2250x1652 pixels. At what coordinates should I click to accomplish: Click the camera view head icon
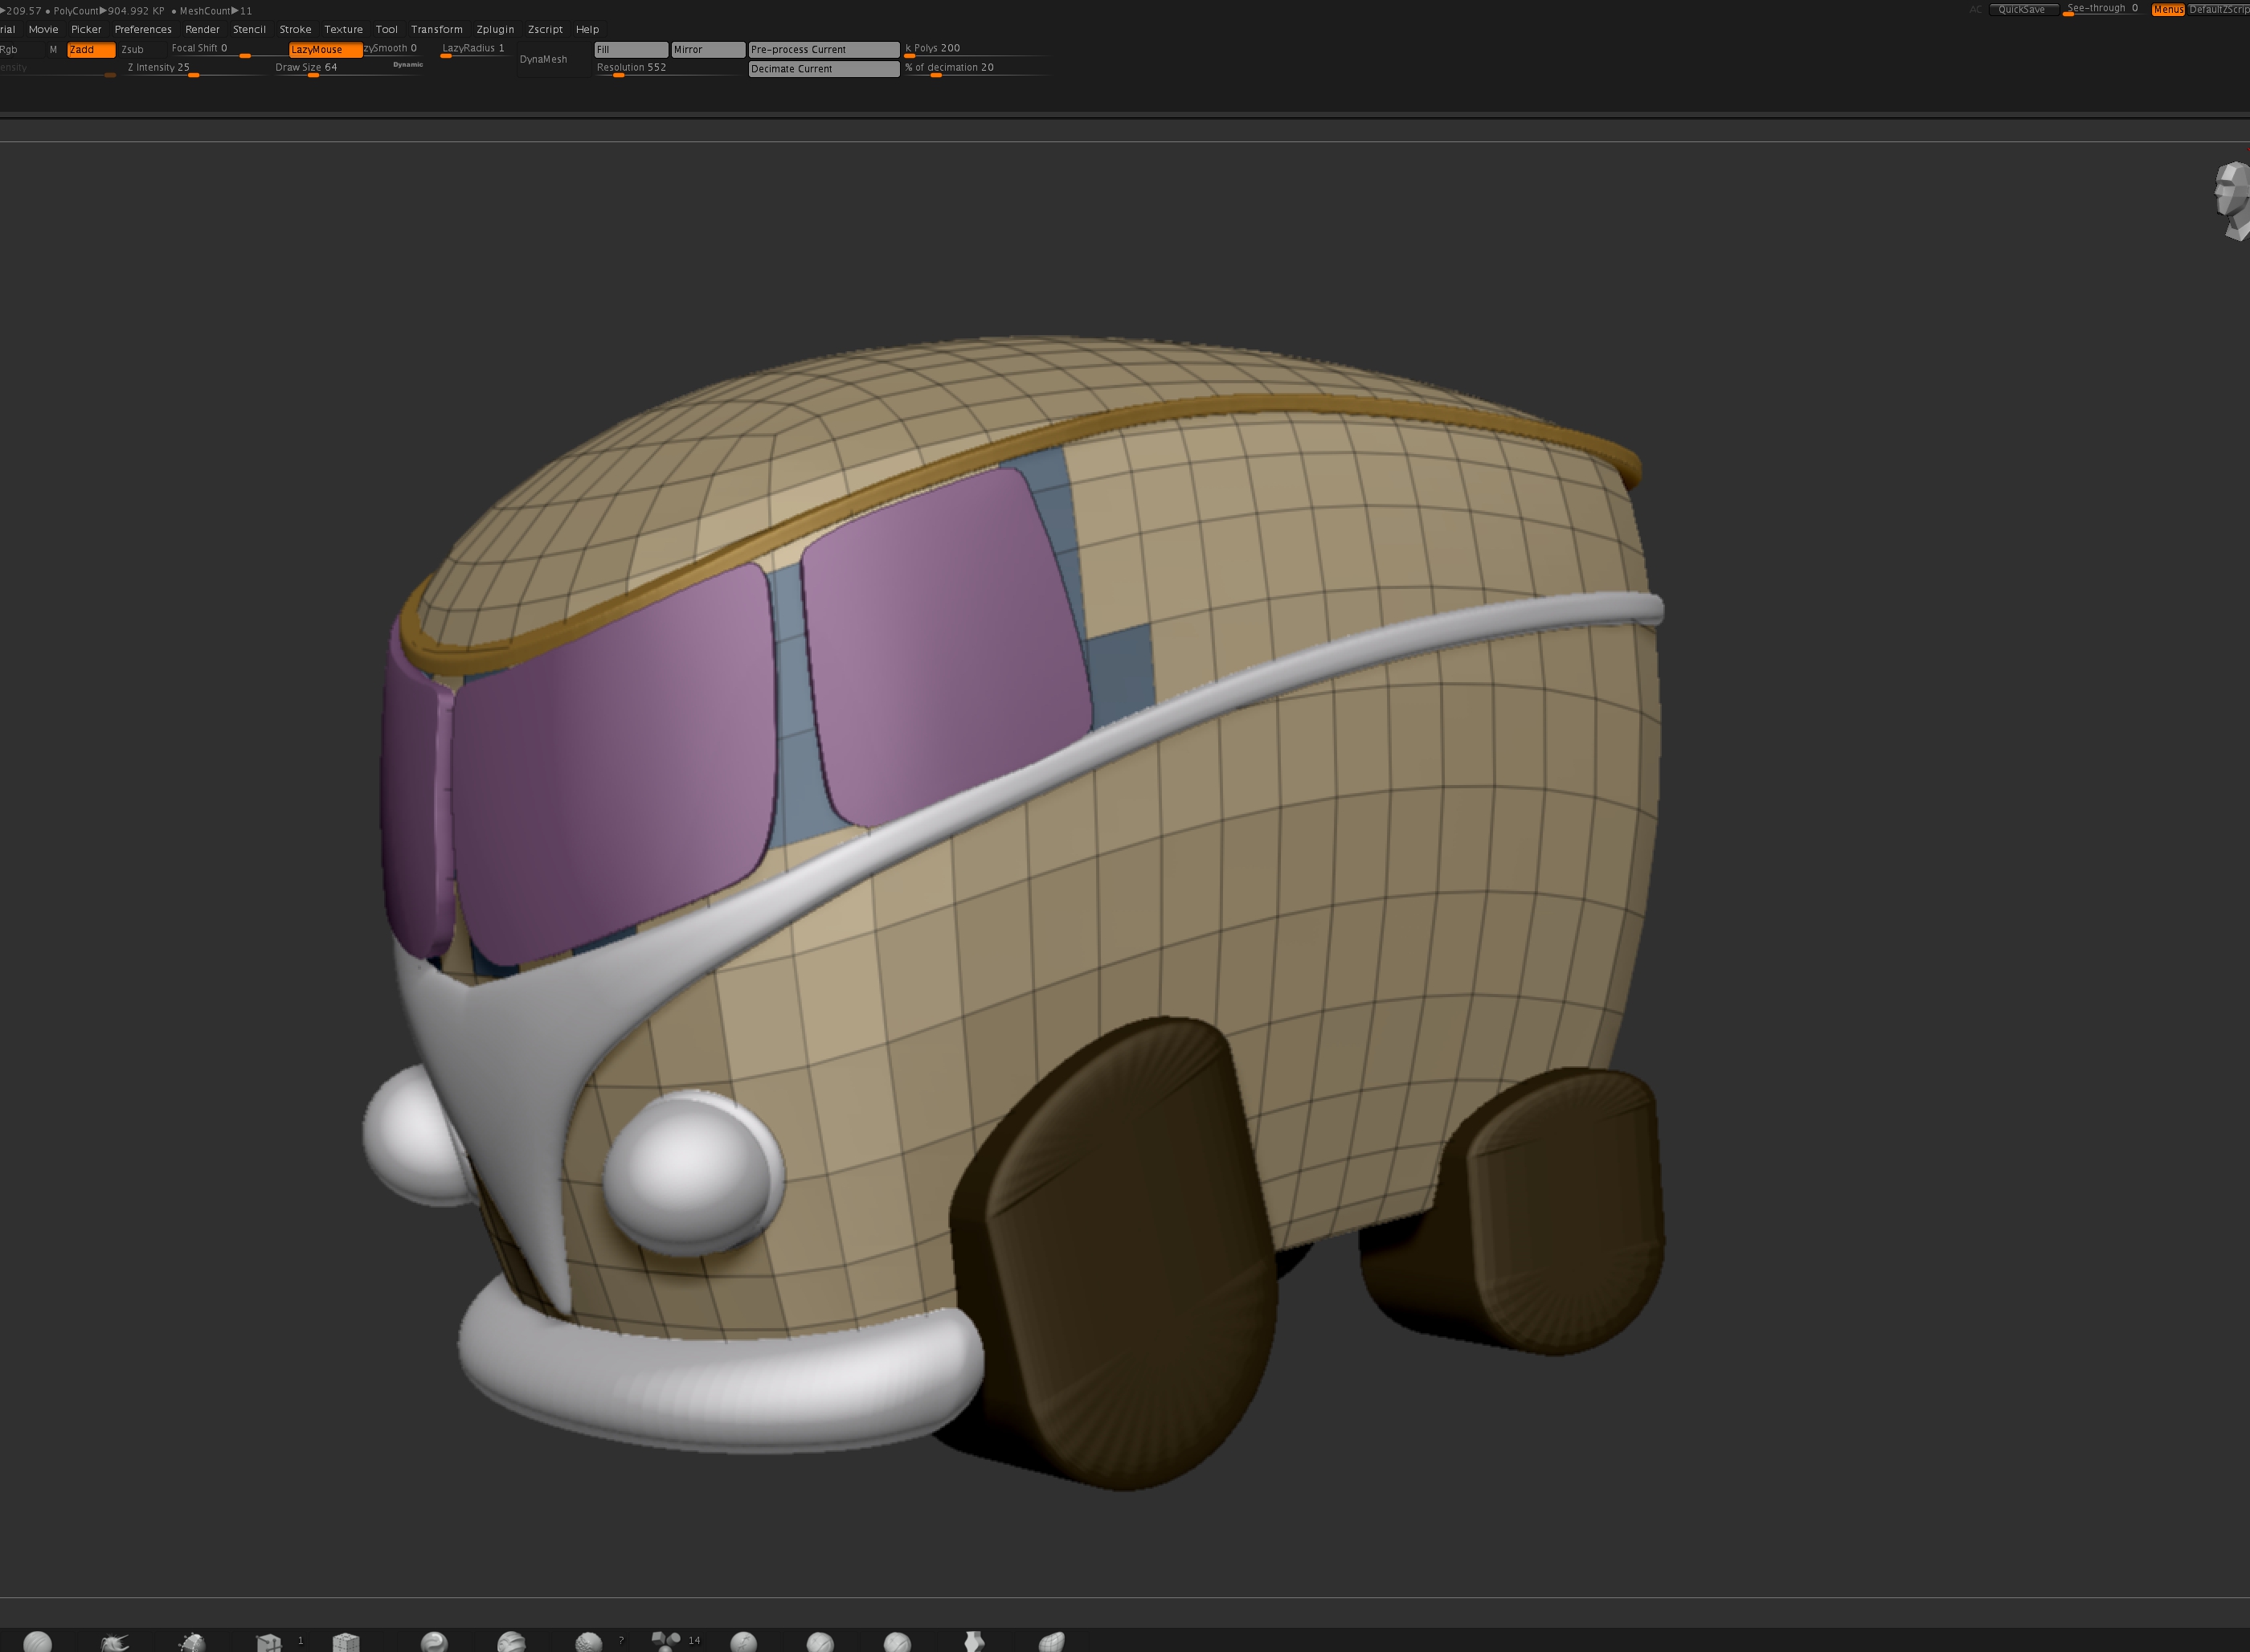pos(2233,200)
